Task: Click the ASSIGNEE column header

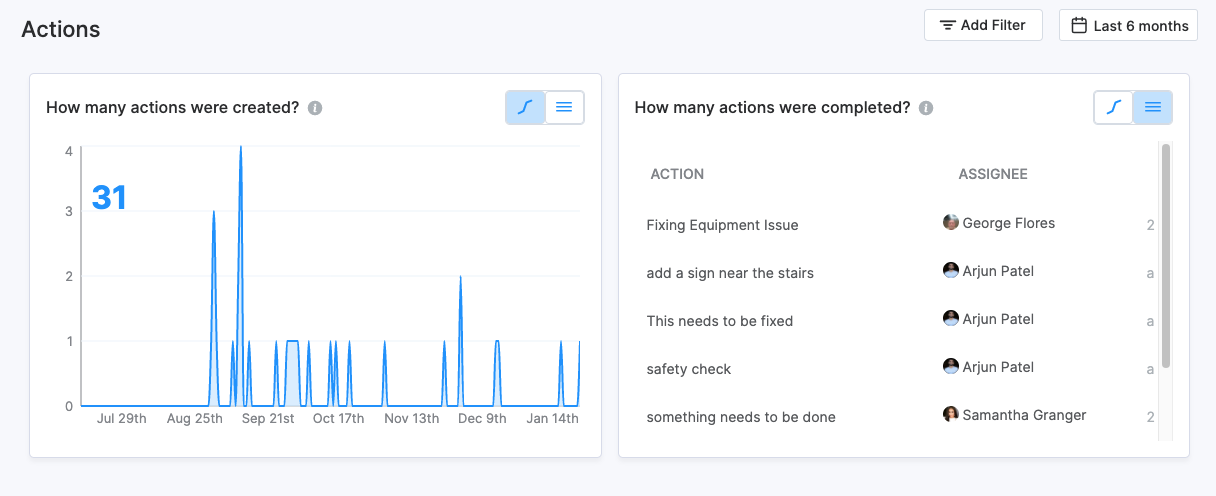Action: point(993,174)
